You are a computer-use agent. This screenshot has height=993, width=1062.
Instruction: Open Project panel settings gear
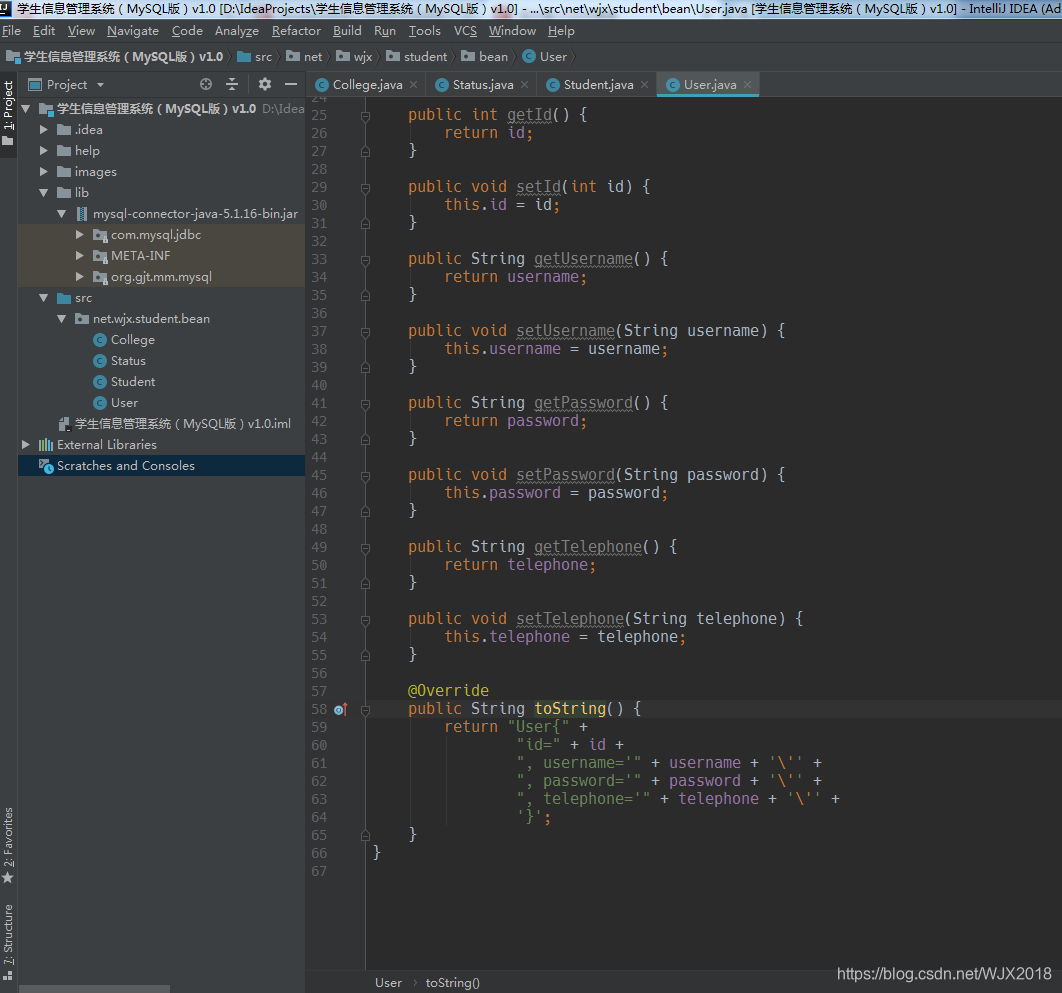click(x=265, y=84)
